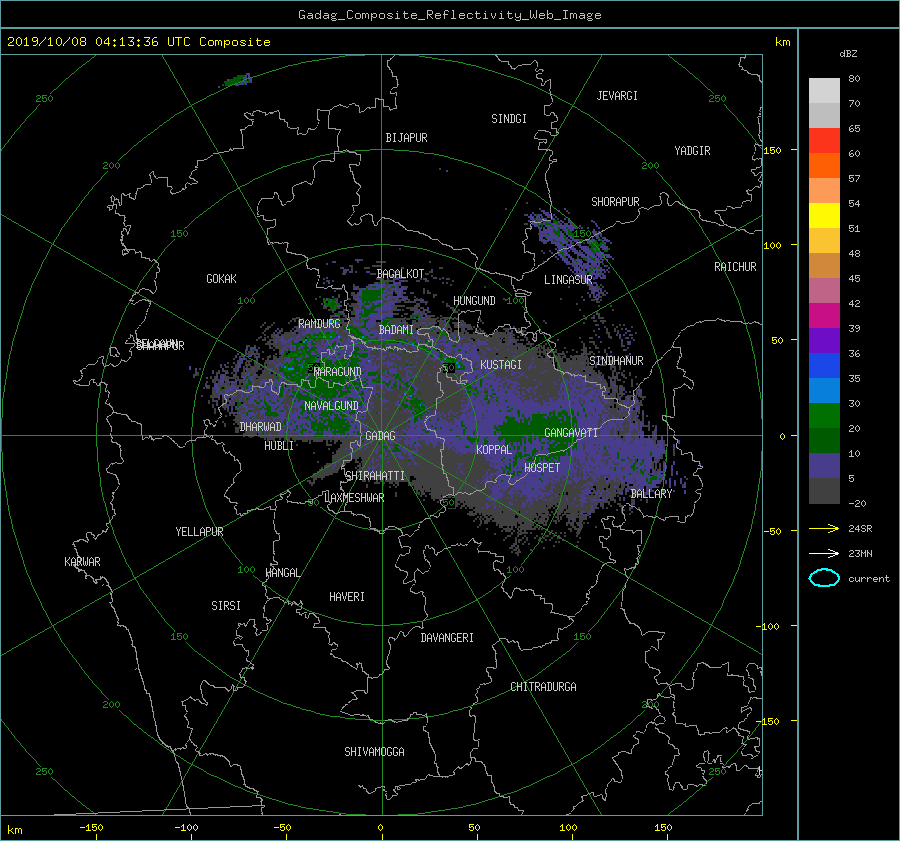Image resolution: width=900 pixels, height=841 pixels.
Task: Click the SHIVAMOGGA city label
Action: 374,752
